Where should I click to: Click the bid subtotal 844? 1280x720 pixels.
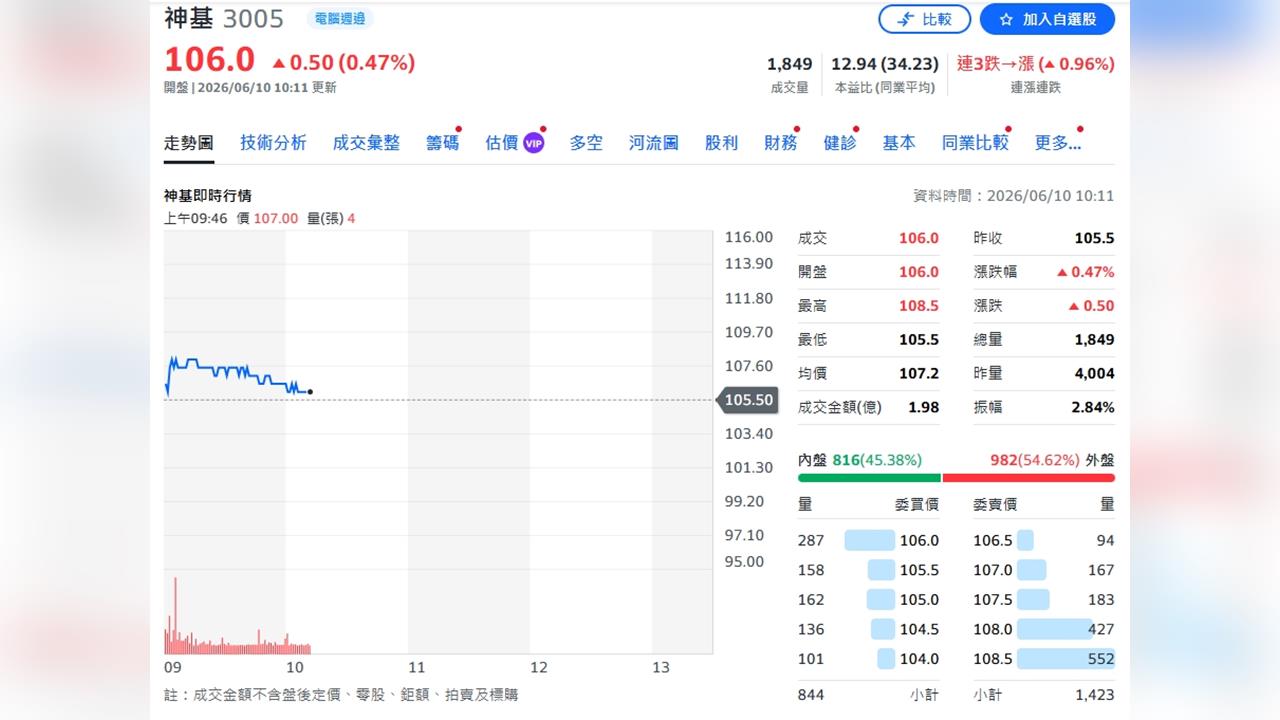tap(811, 694)
